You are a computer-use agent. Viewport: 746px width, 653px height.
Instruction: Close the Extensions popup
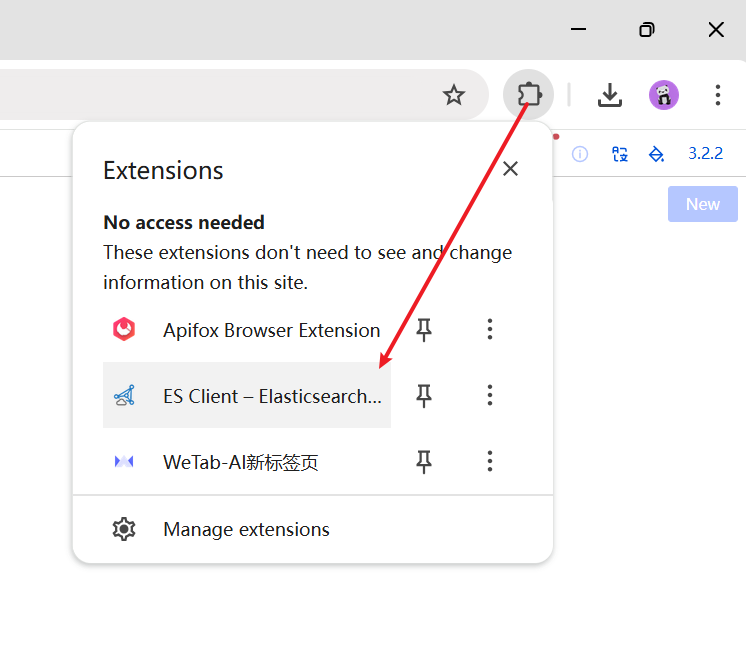coord(510,168)
